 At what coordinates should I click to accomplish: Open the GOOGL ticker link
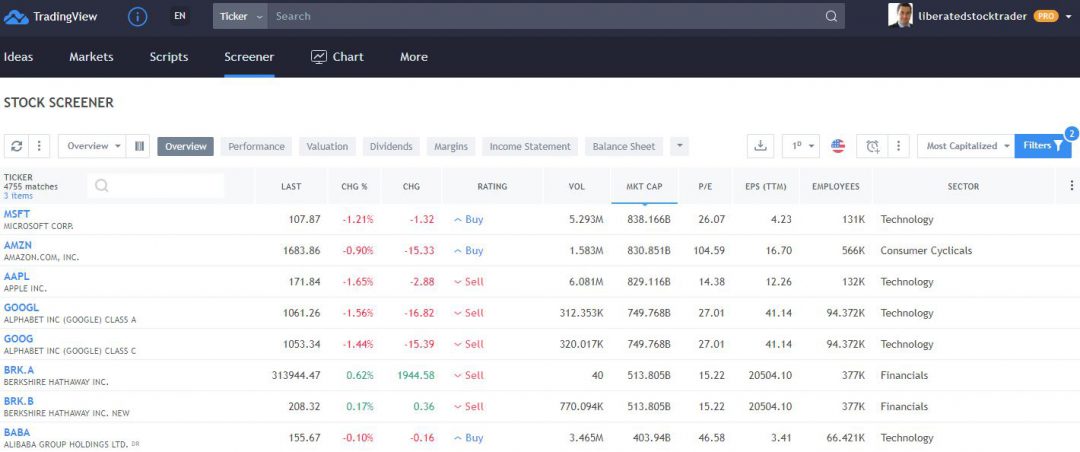click(21, 307)
